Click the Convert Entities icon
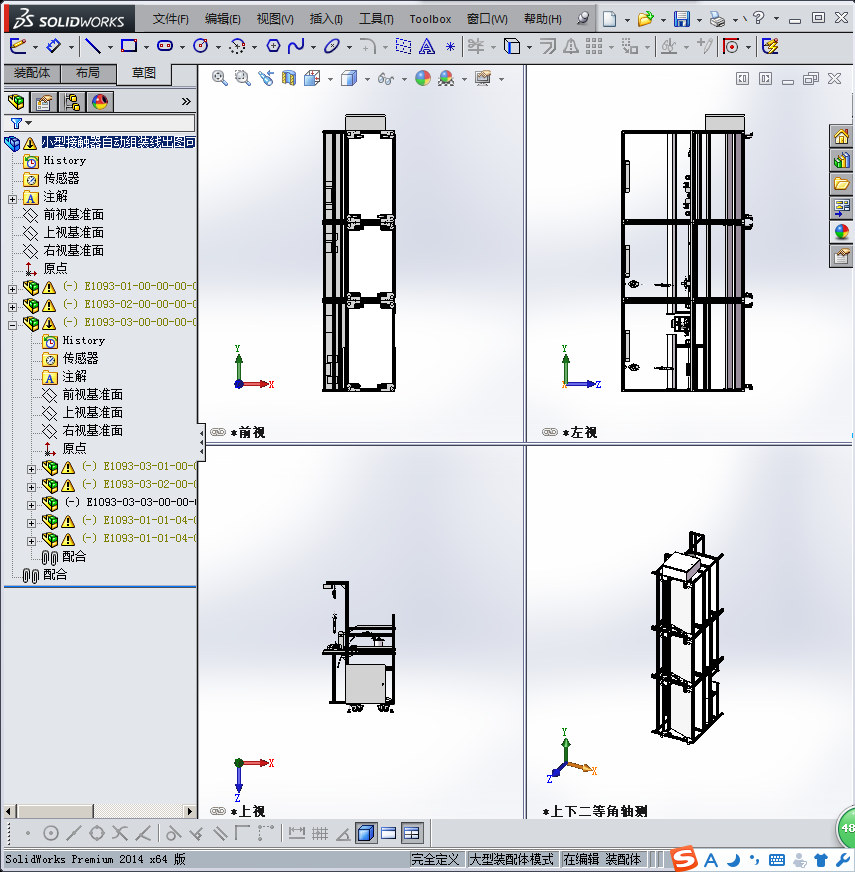The width and height of the screenshot is (855, 872). pyautogui.click(x=512, y=46)
